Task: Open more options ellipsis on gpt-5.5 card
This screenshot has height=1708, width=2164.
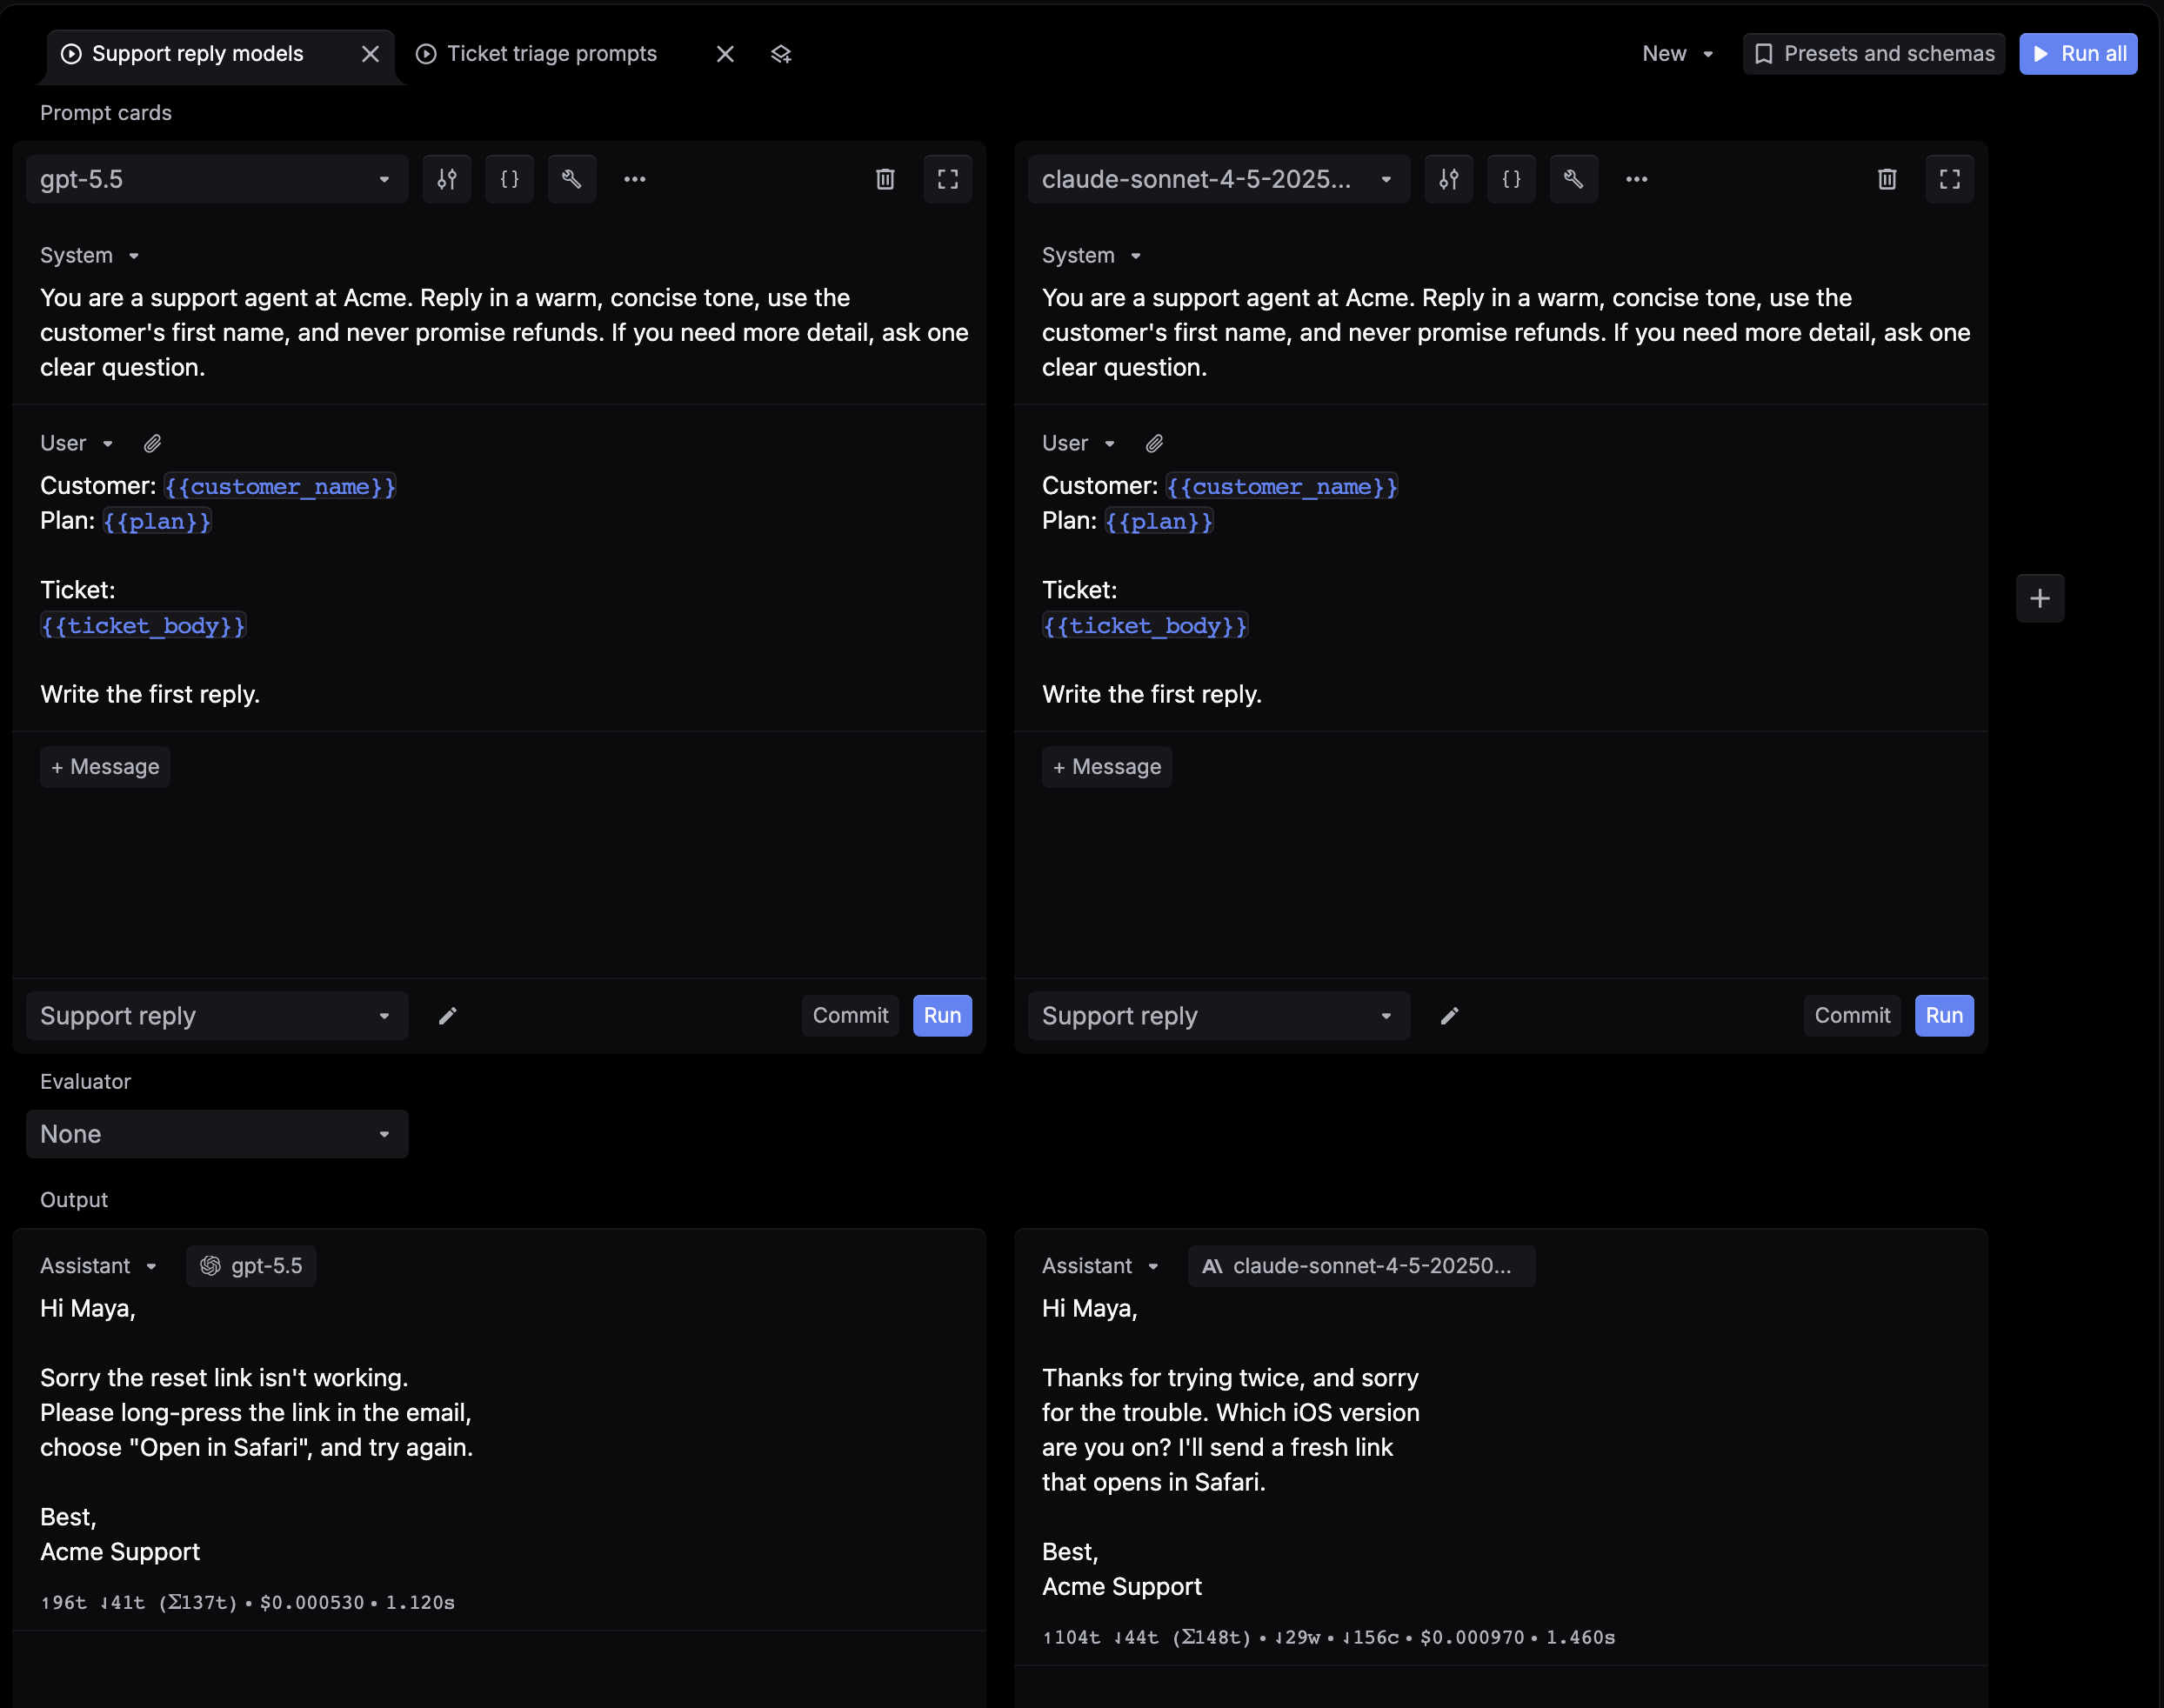Action: pos(635,179)
